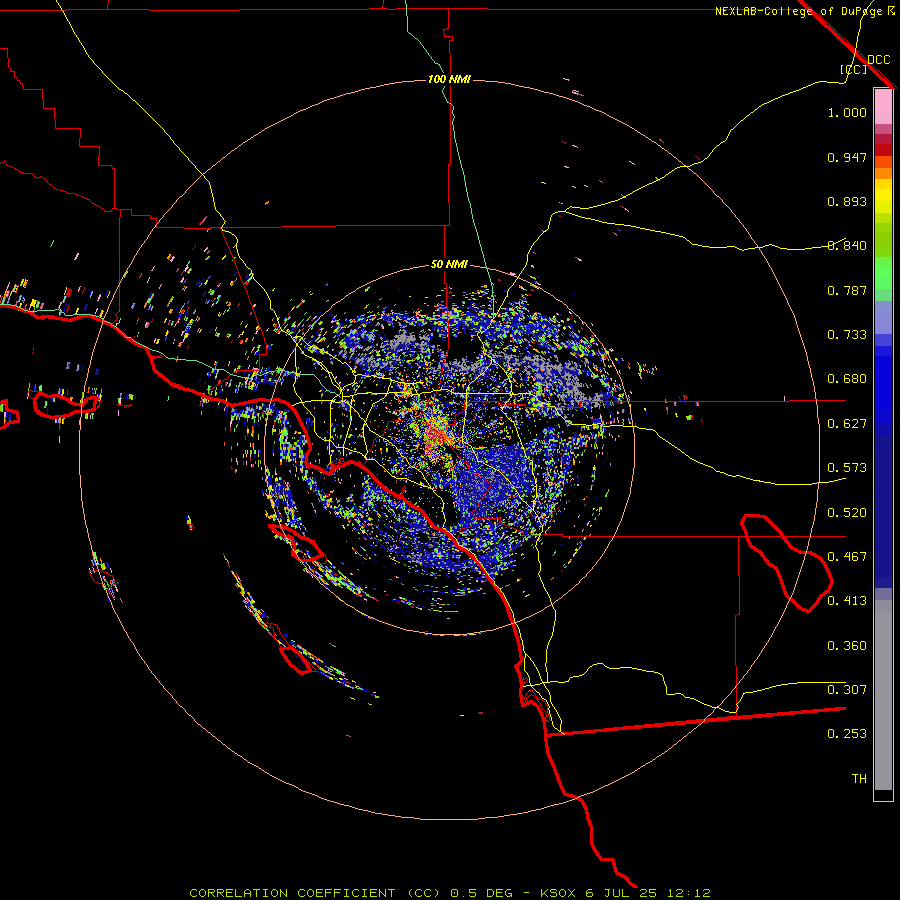Click the DCC product label
The image size is (900, 900).
pyautogui.click(x=878, y=60)
